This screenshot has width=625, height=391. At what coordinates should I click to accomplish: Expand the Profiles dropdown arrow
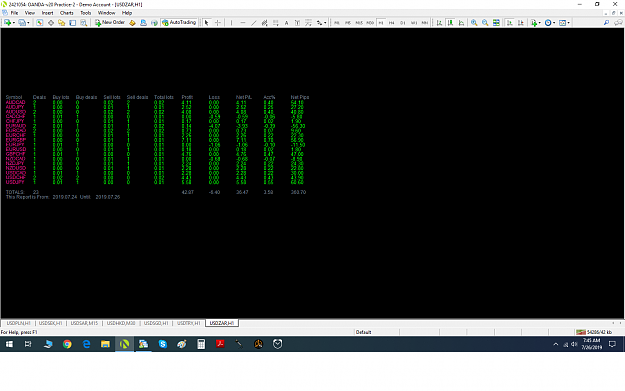tap(28, 23)
